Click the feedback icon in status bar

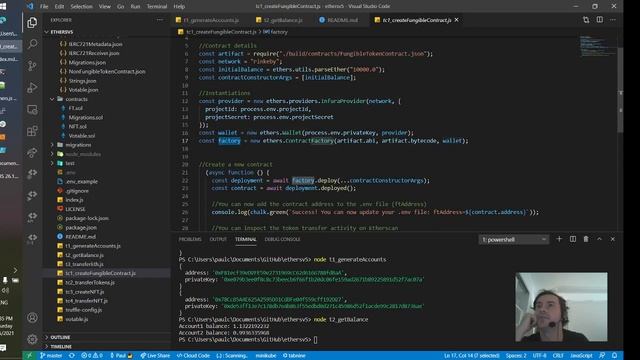pos(602,356)
